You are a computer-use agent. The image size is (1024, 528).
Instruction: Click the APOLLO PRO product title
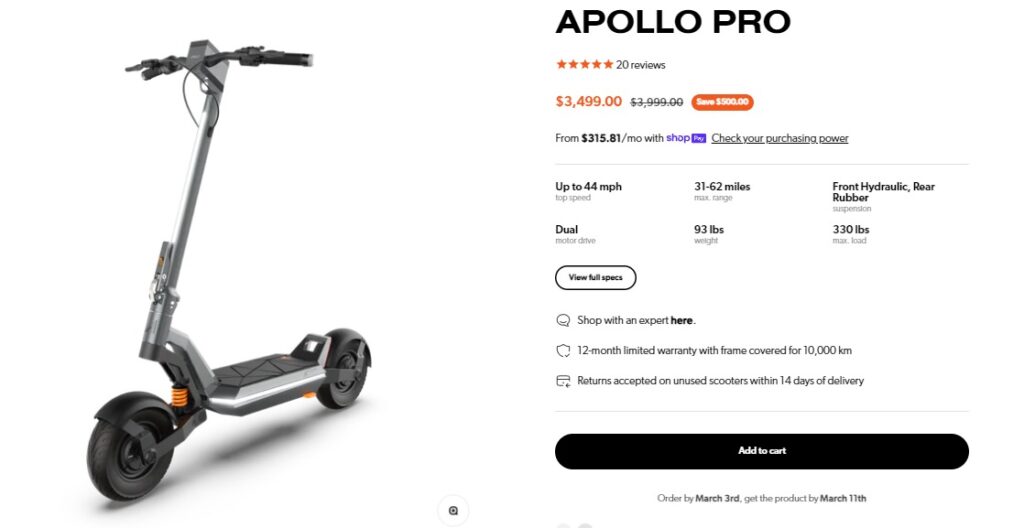click(673, 21)
